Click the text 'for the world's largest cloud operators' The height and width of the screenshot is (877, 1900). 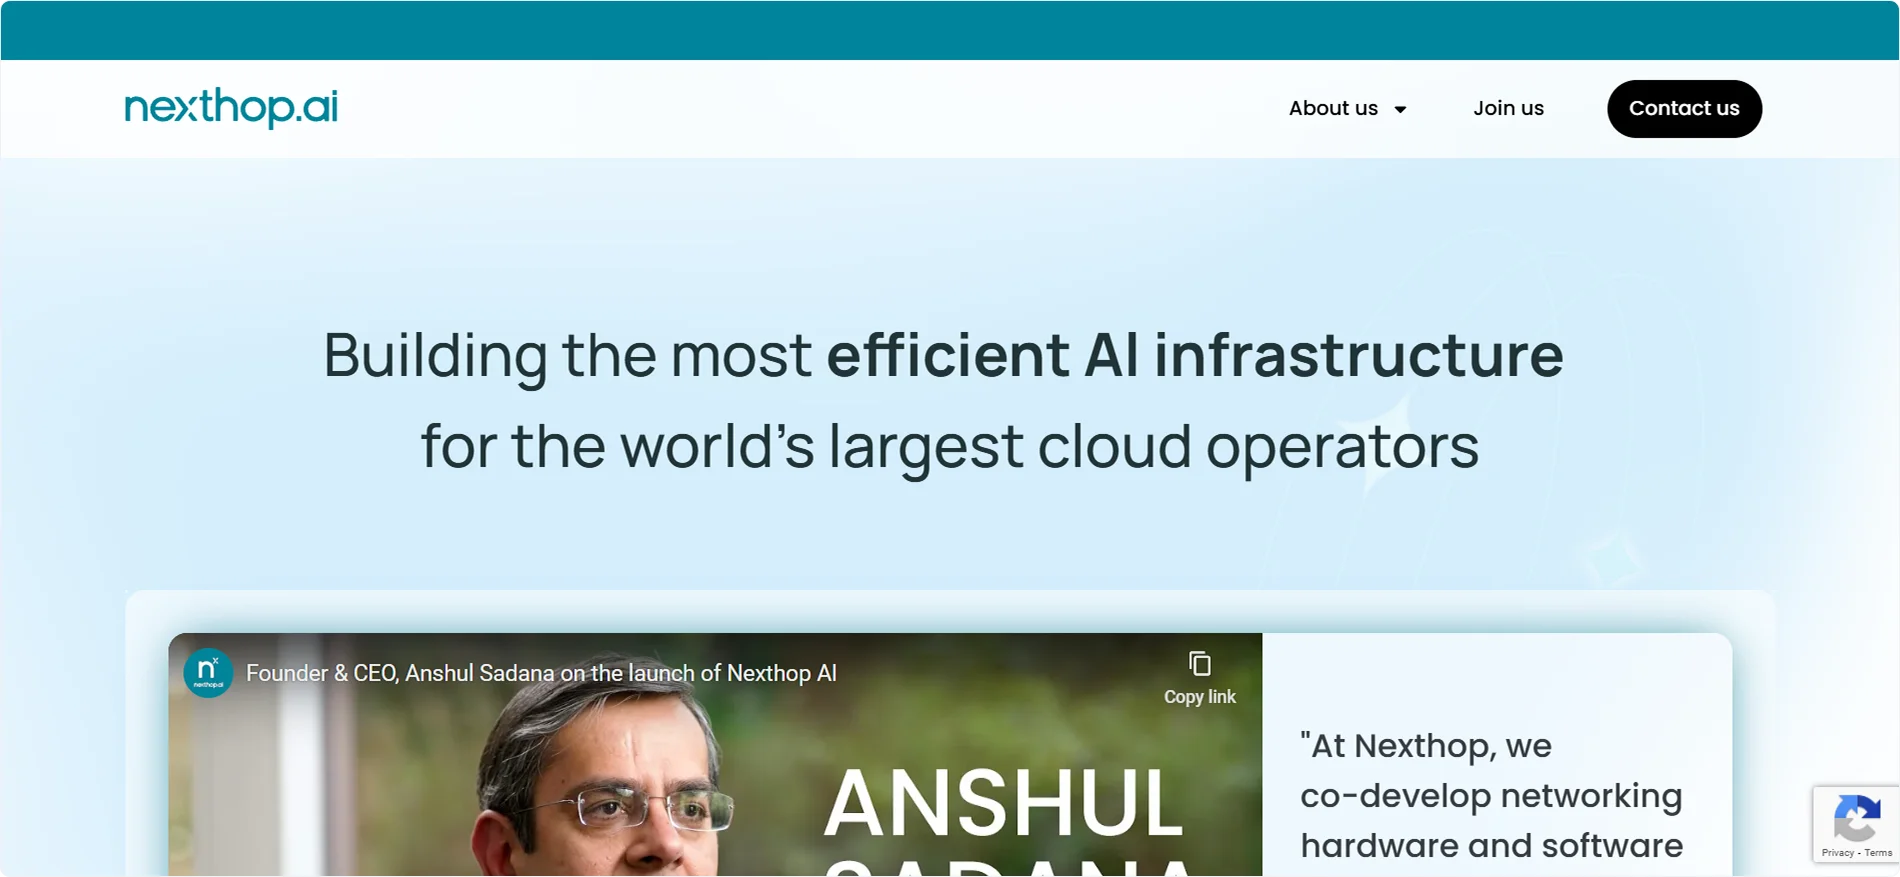[x=949, y=446]
